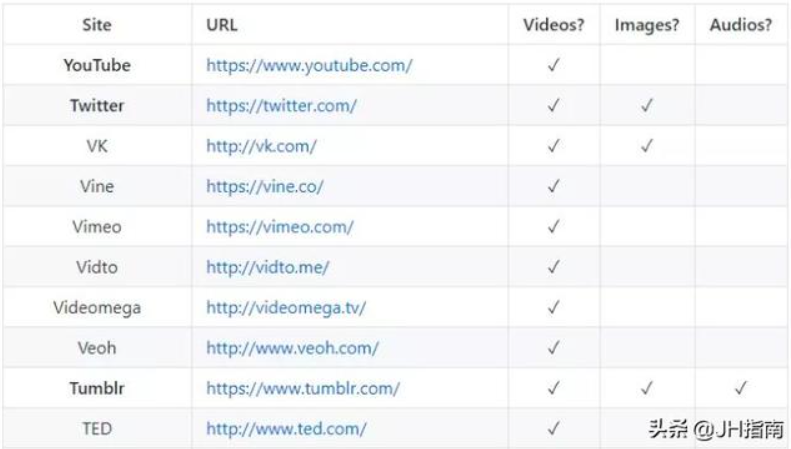Follow the vk.com hyperlink
The image size is (791, 449).
pyautogui.click(x=261, y=146)
